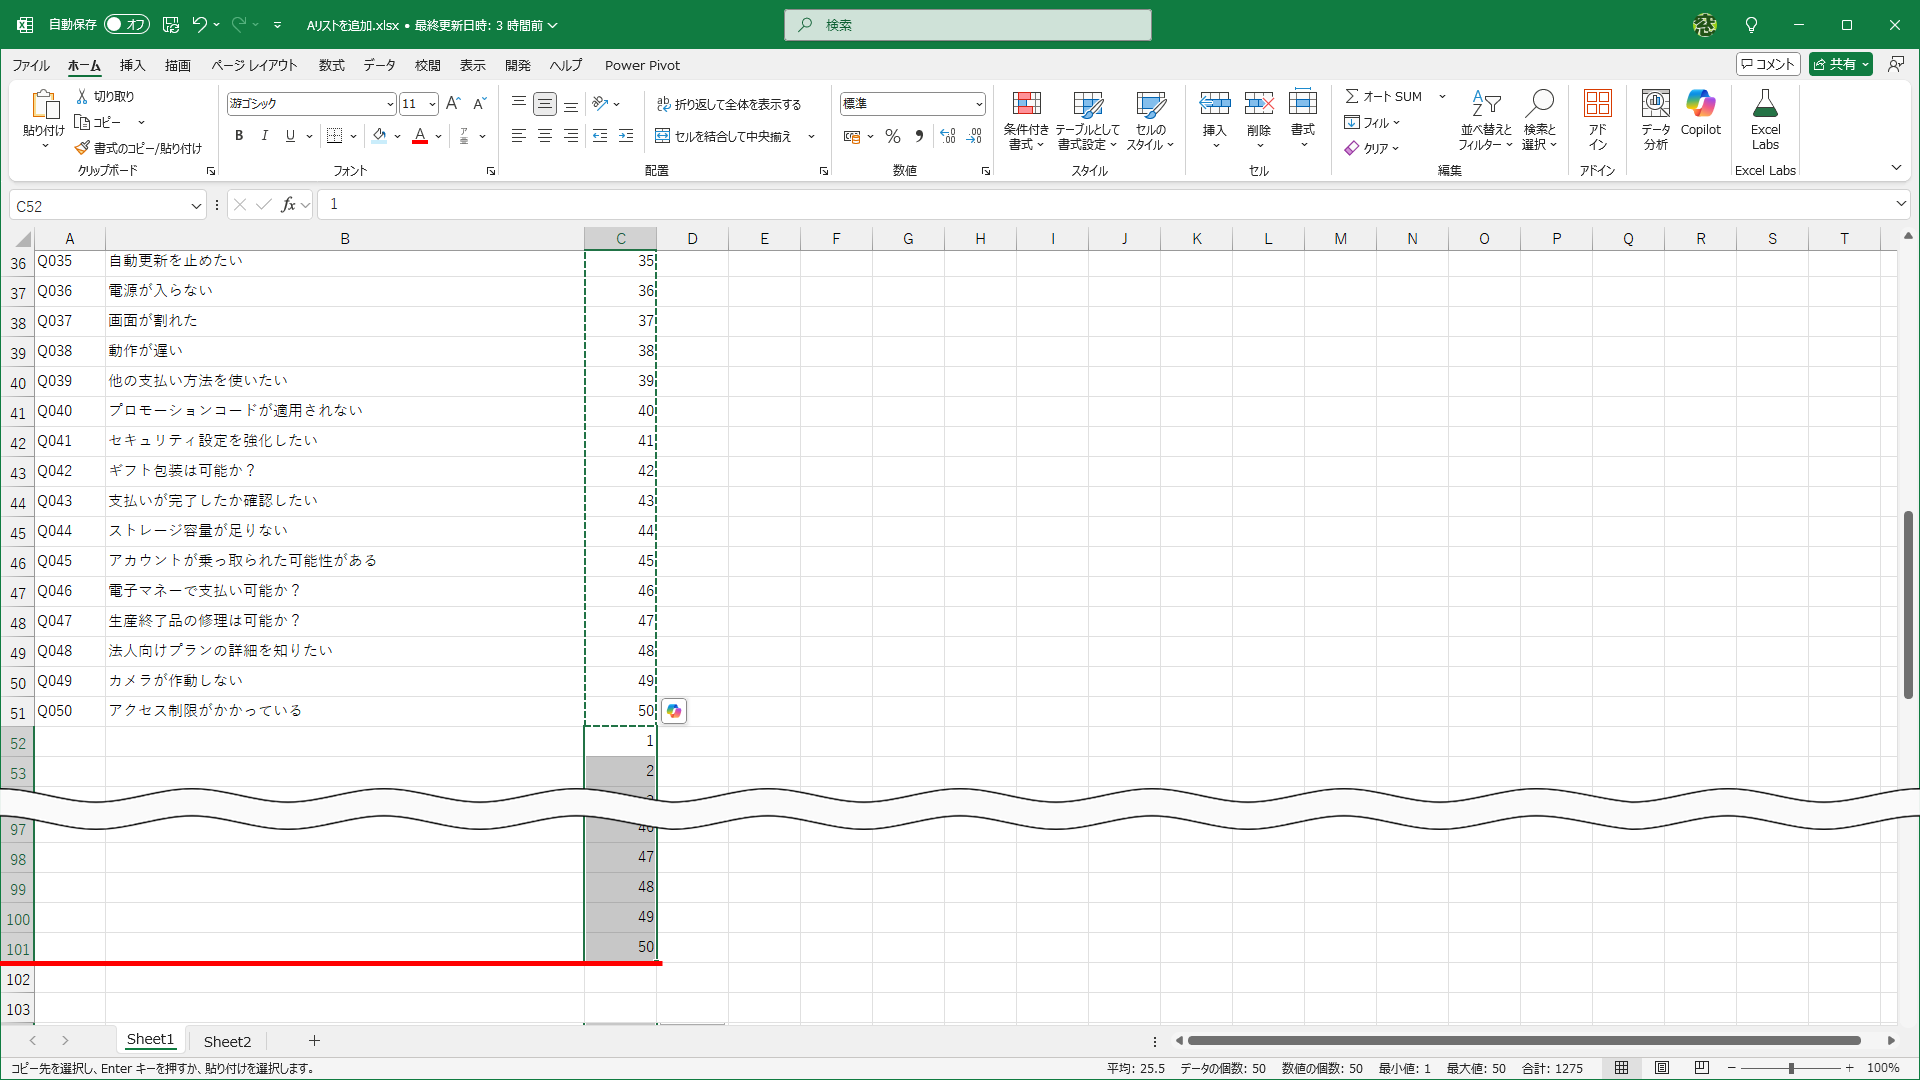Open the font name dropdown
This screenshot has width=1920, height=1080.
click(x=389, y=104)
